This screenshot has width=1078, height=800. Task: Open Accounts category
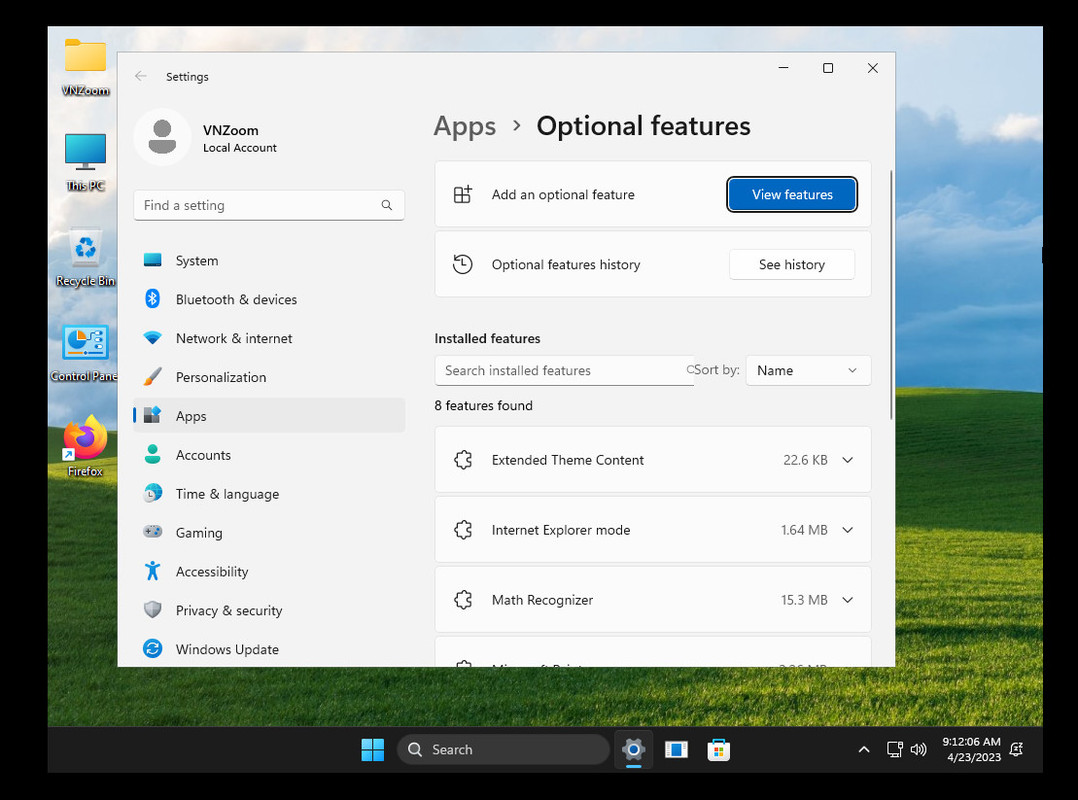point(269,455)
